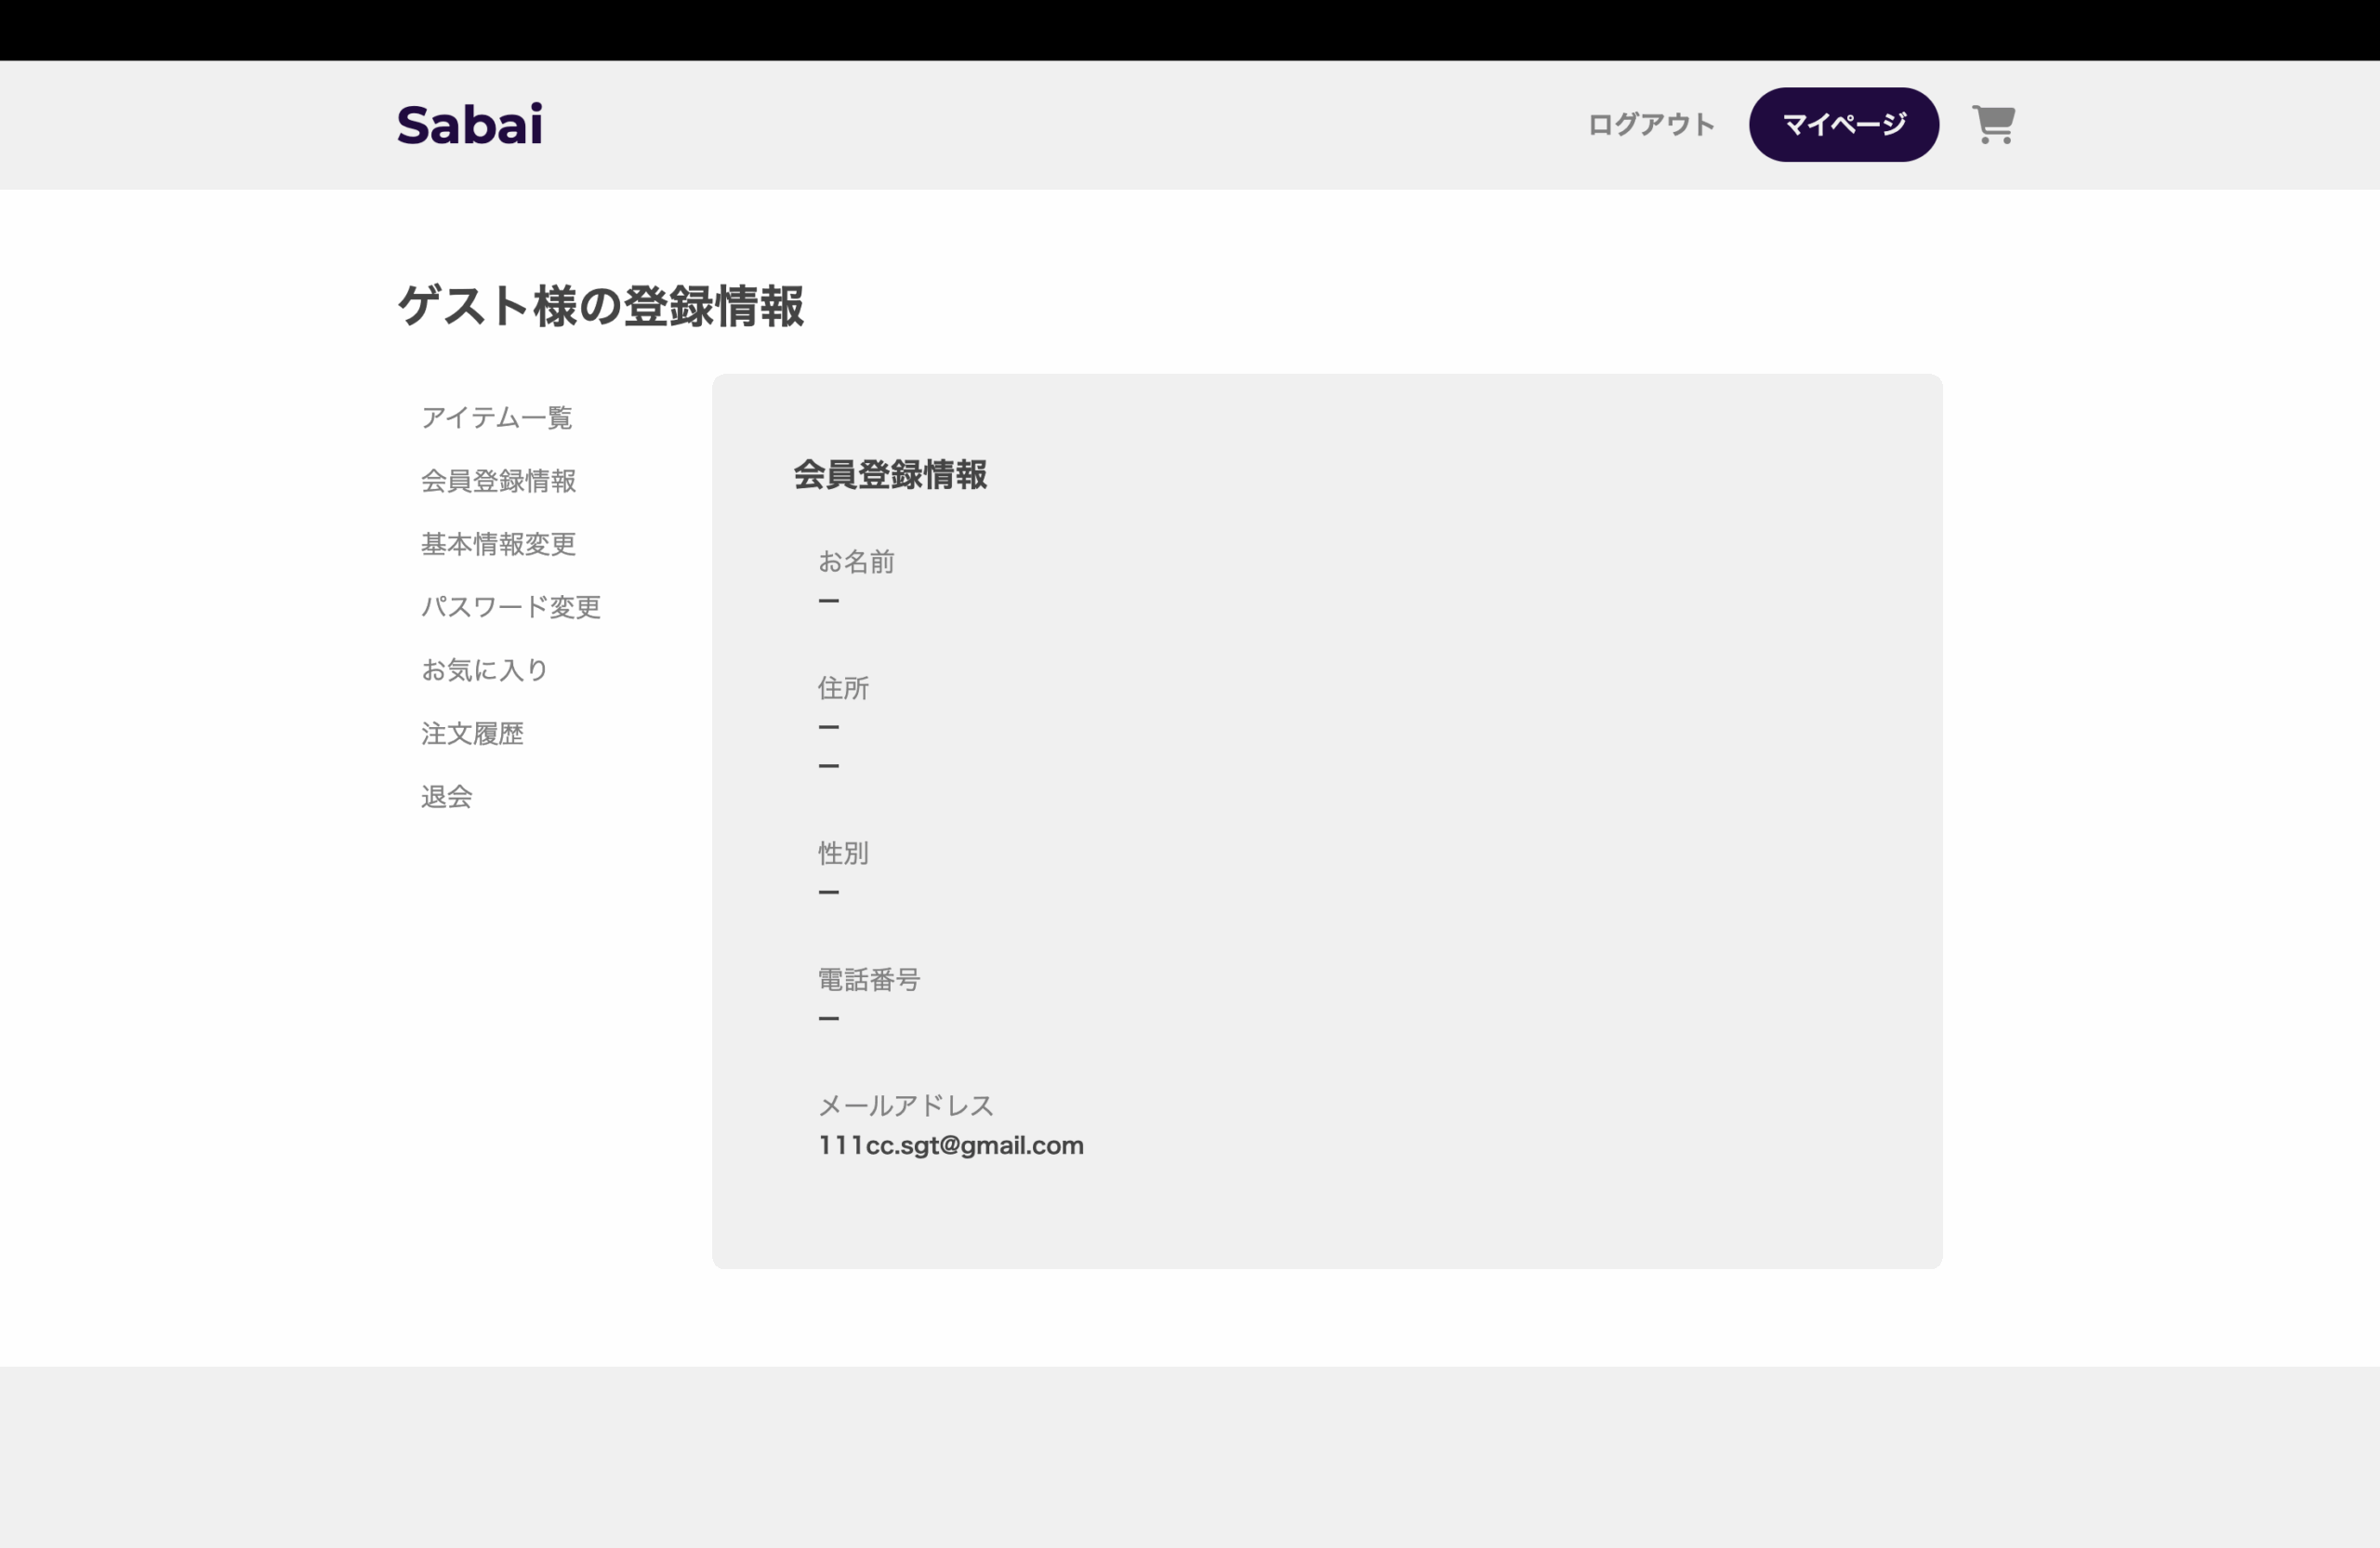Image resolution: width=2380 pixels, height=1548 pixels.
Task: Click the dash value under 電話番号
Action: click(828, 1019)
